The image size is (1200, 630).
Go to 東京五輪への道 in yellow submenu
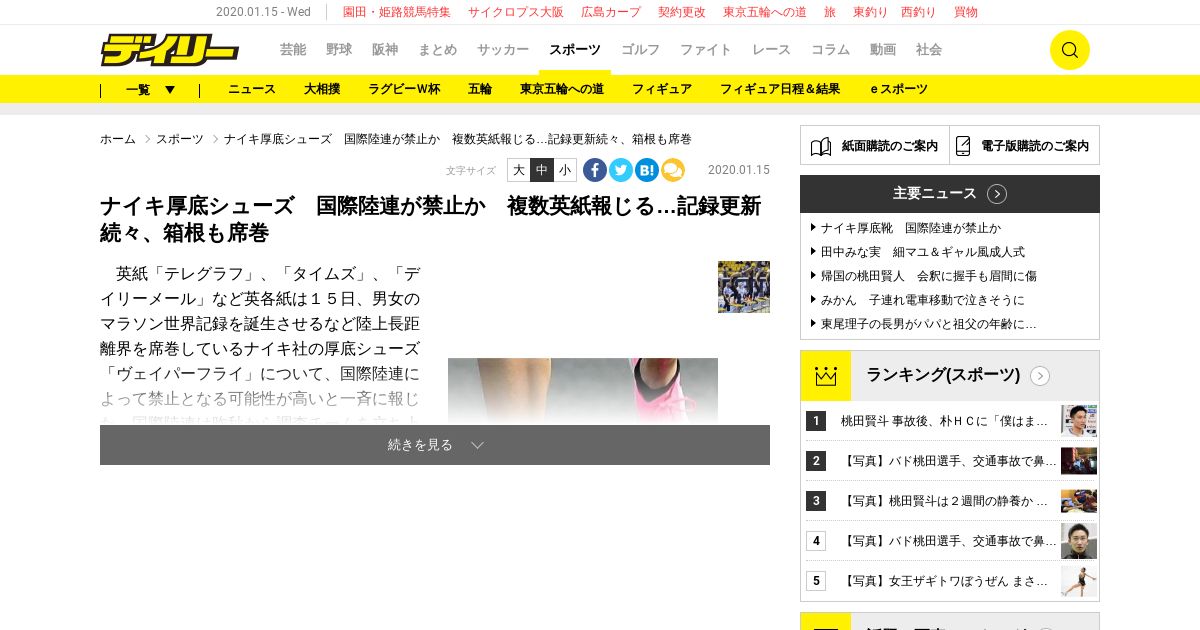pos(562,89)
